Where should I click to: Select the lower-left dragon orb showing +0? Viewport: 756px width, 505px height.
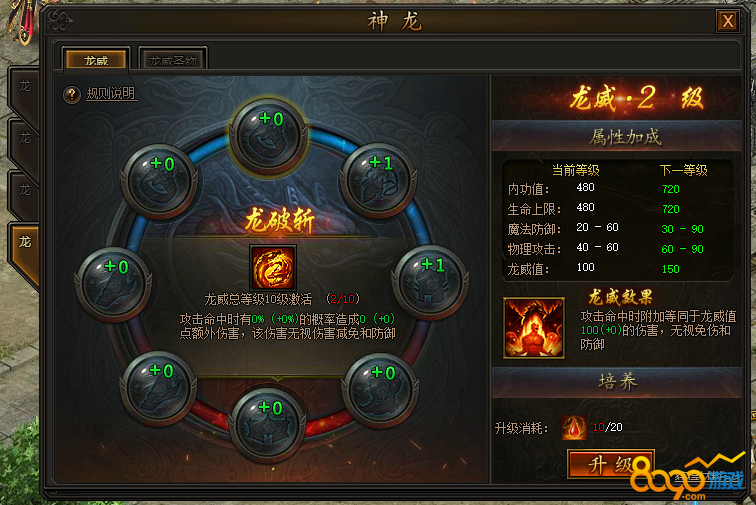[x=158, y=389]
